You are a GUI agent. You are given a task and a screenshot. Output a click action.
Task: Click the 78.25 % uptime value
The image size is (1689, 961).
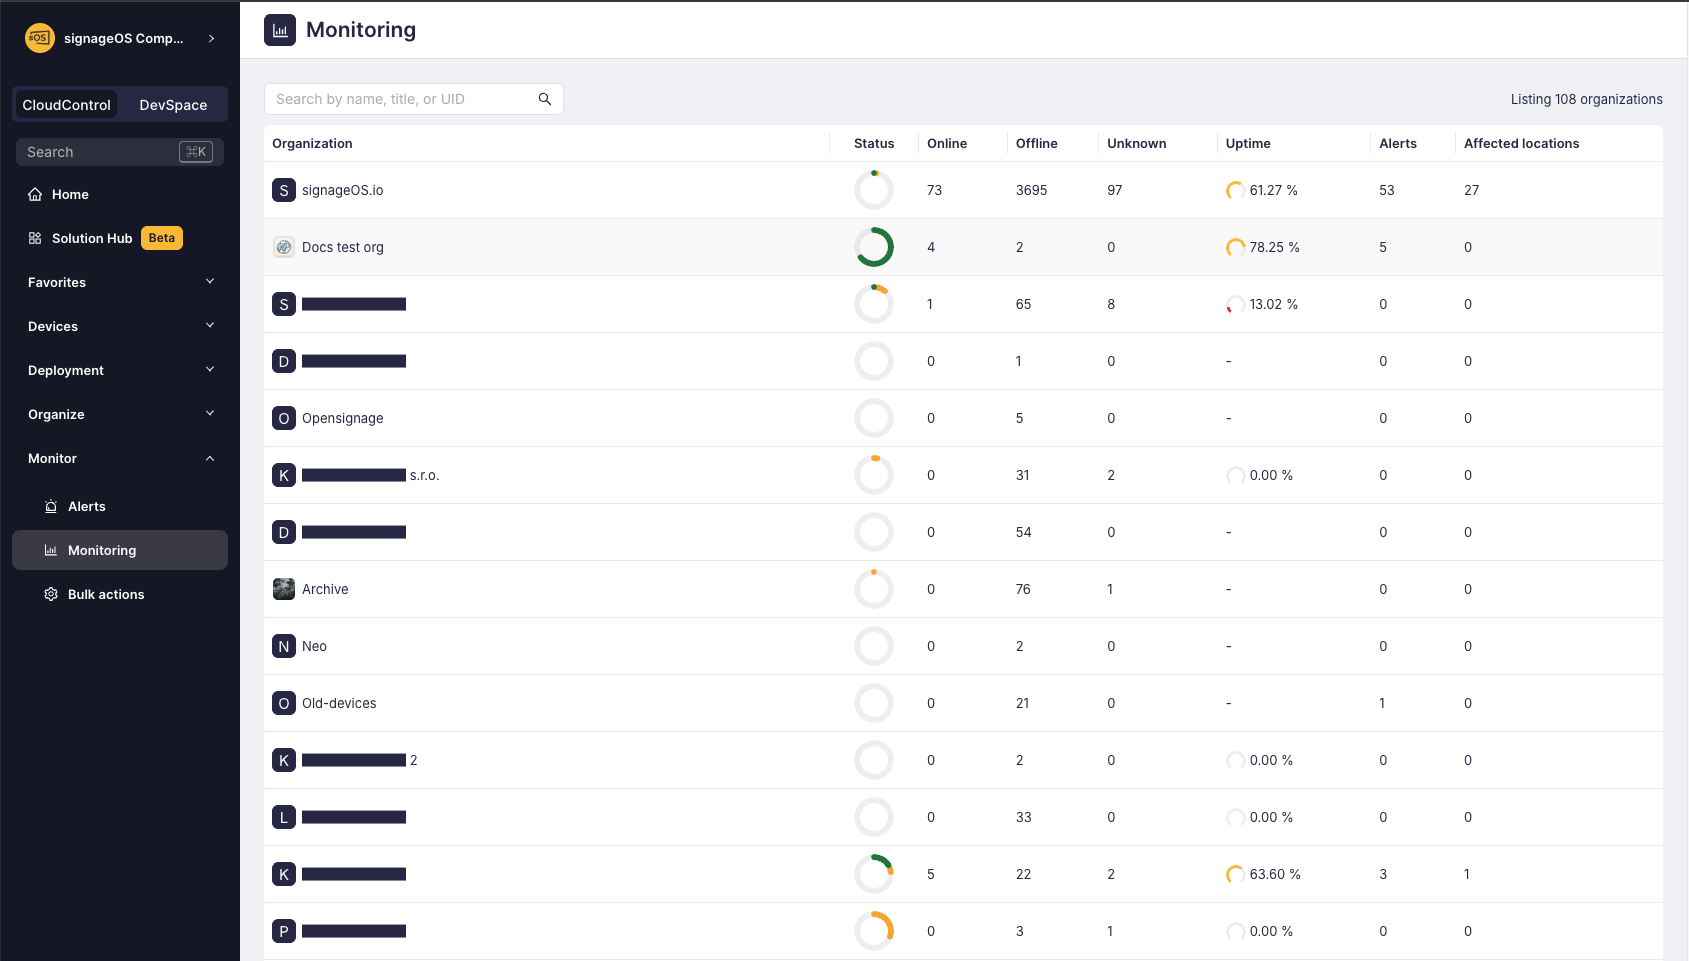(1274, 247)
